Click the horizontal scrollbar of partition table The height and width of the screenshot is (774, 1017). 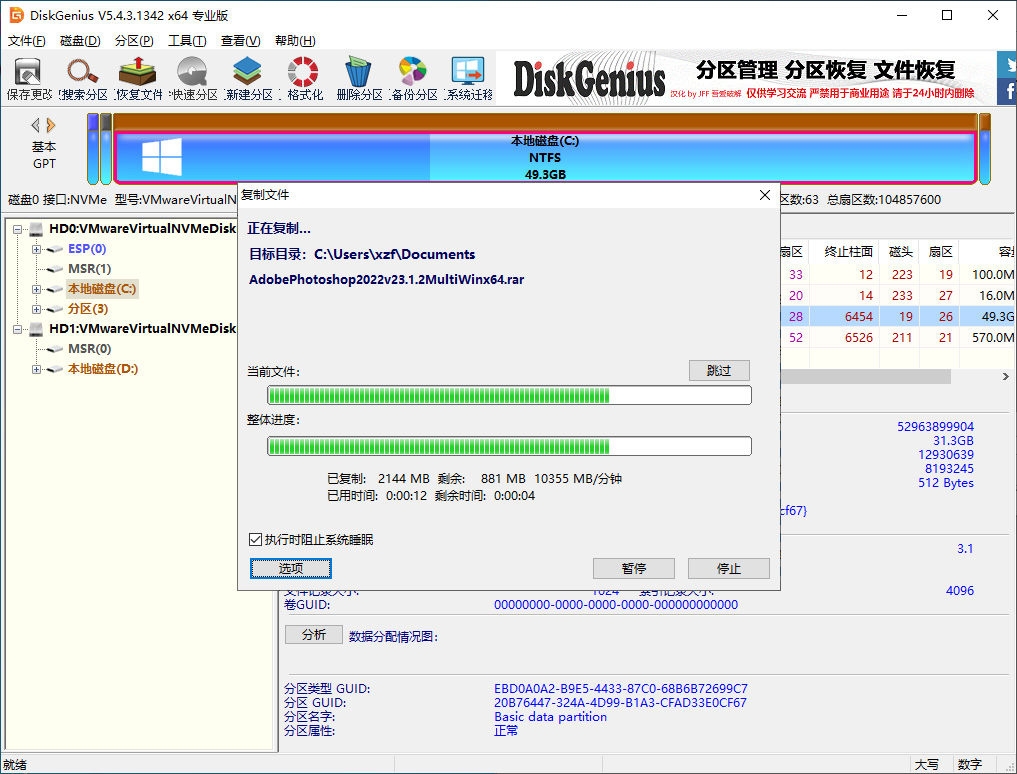[x=866, y=376]
